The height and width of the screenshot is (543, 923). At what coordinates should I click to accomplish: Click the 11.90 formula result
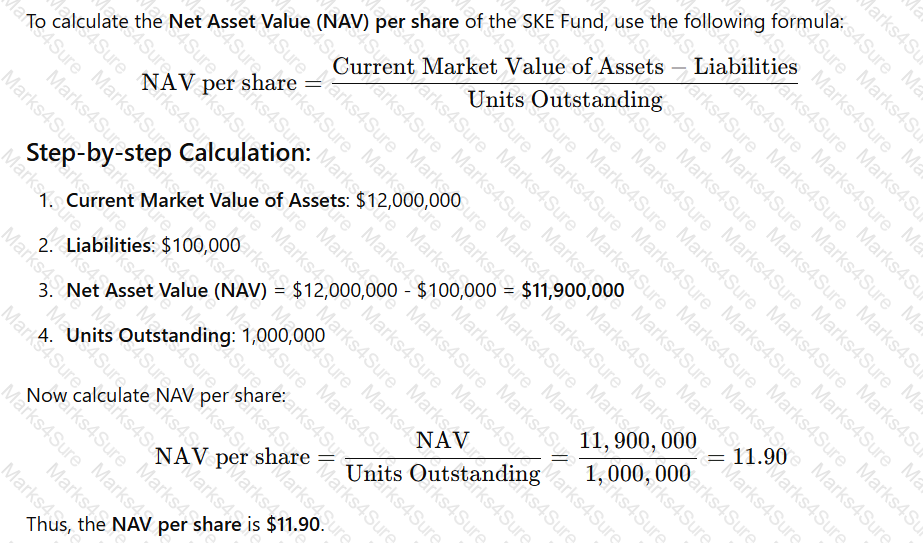point(760,457)
